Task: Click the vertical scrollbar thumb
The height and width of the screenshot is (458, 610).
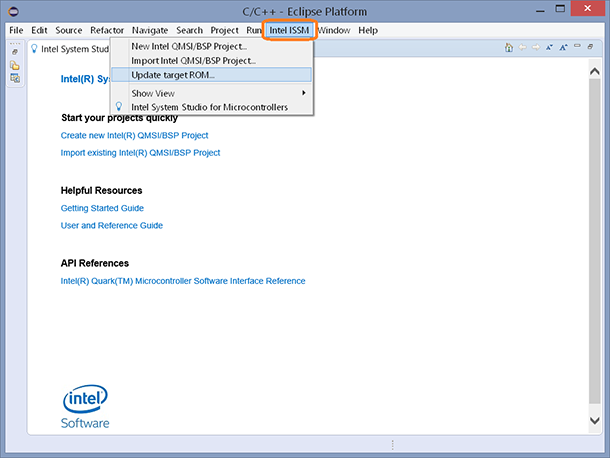Action: (594, 240)
